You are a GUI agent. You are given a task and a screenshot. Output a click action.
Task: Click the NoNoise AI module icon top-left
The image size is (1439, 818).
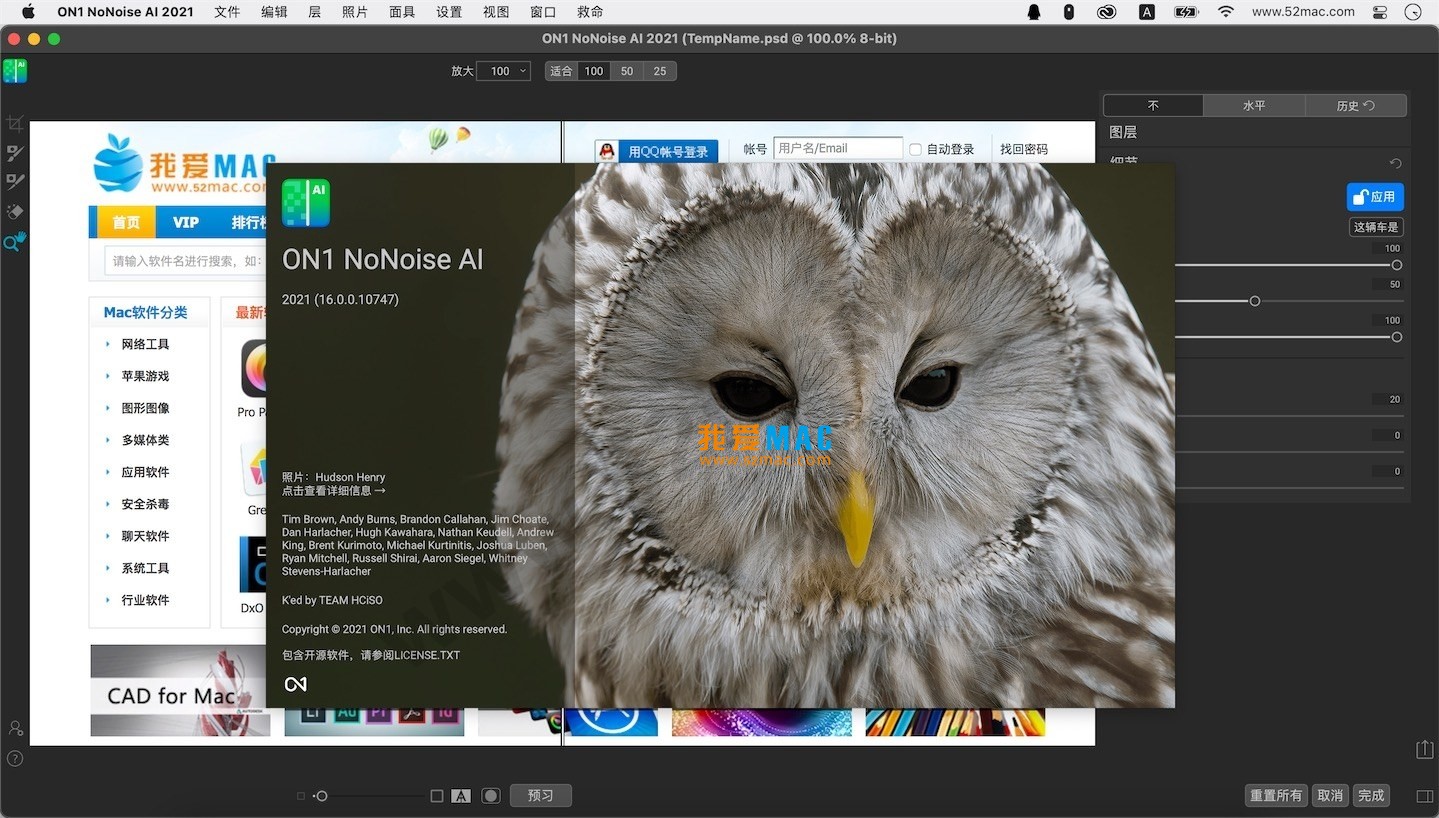click(x=14, y=70)
